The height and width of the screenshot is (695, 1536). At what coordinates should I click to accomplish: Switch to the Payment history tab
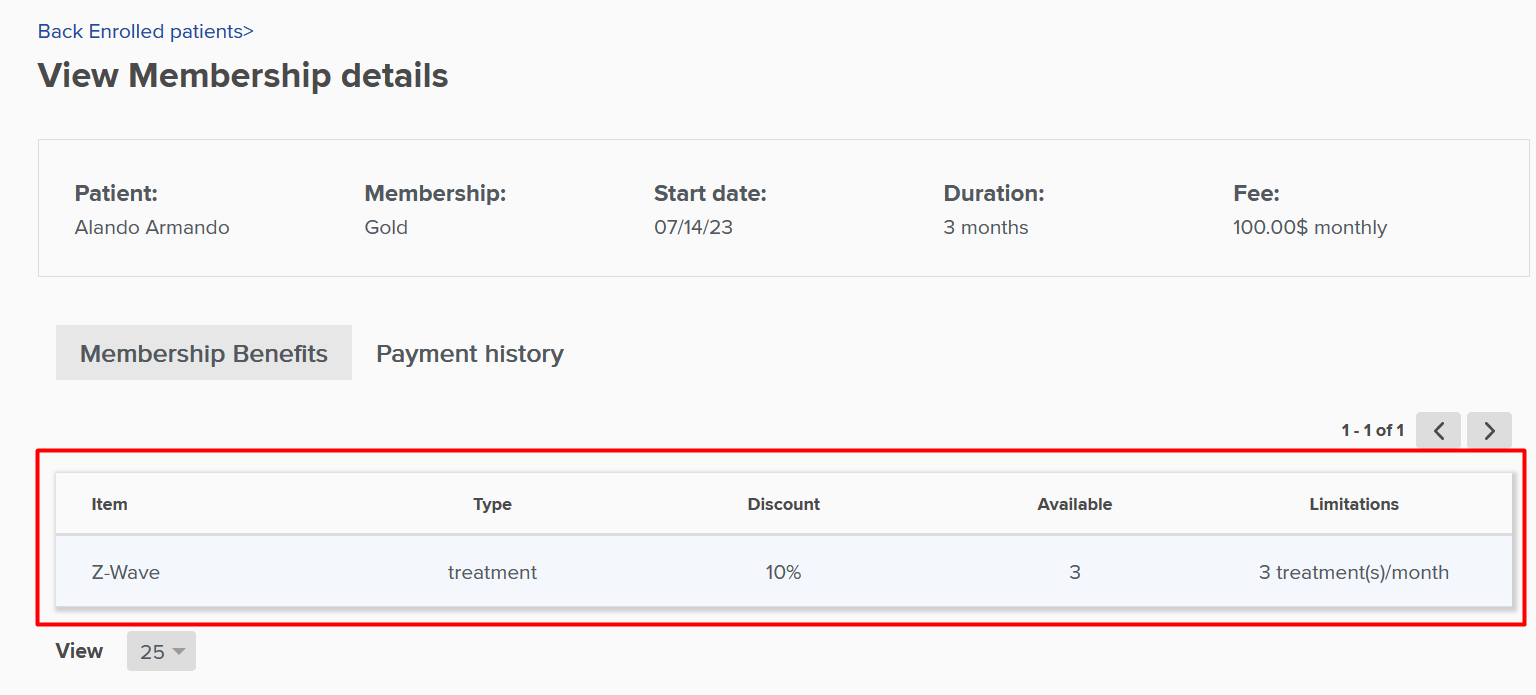pos(469,353)
